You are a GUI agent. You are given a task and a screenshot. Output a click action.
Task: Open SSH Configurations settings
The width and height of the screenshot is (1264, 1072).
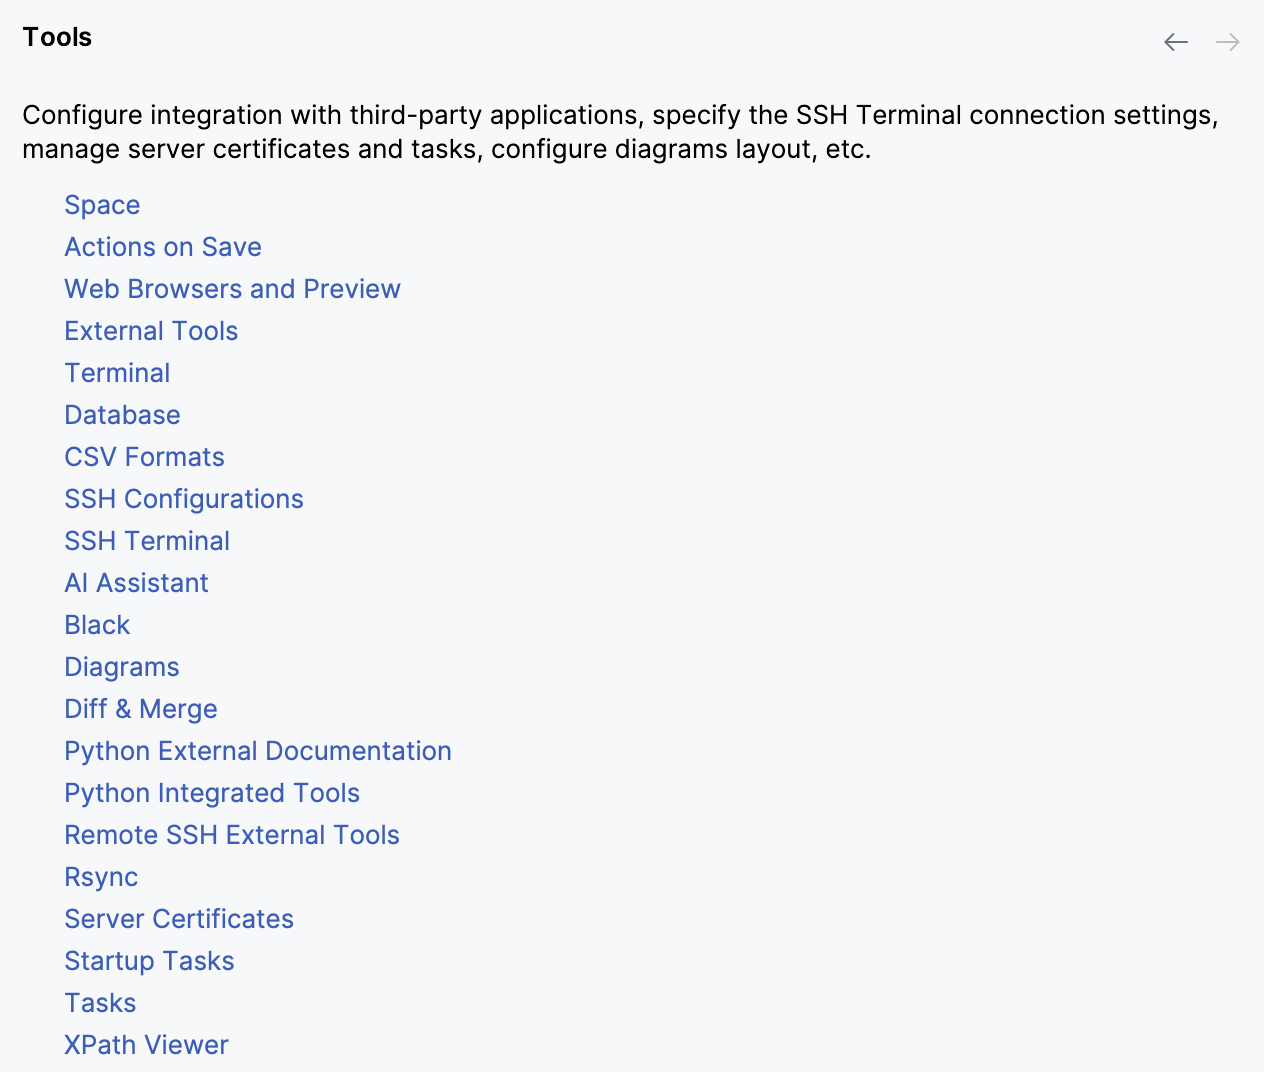[184, 499]
